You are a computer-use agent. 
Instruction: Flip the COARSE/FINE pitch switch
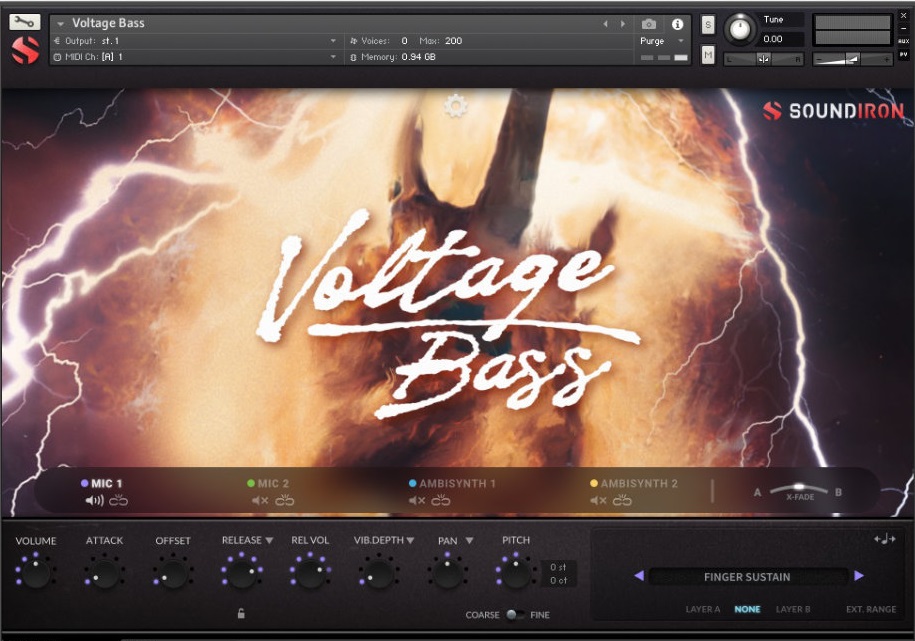click(x=514, y=615)
